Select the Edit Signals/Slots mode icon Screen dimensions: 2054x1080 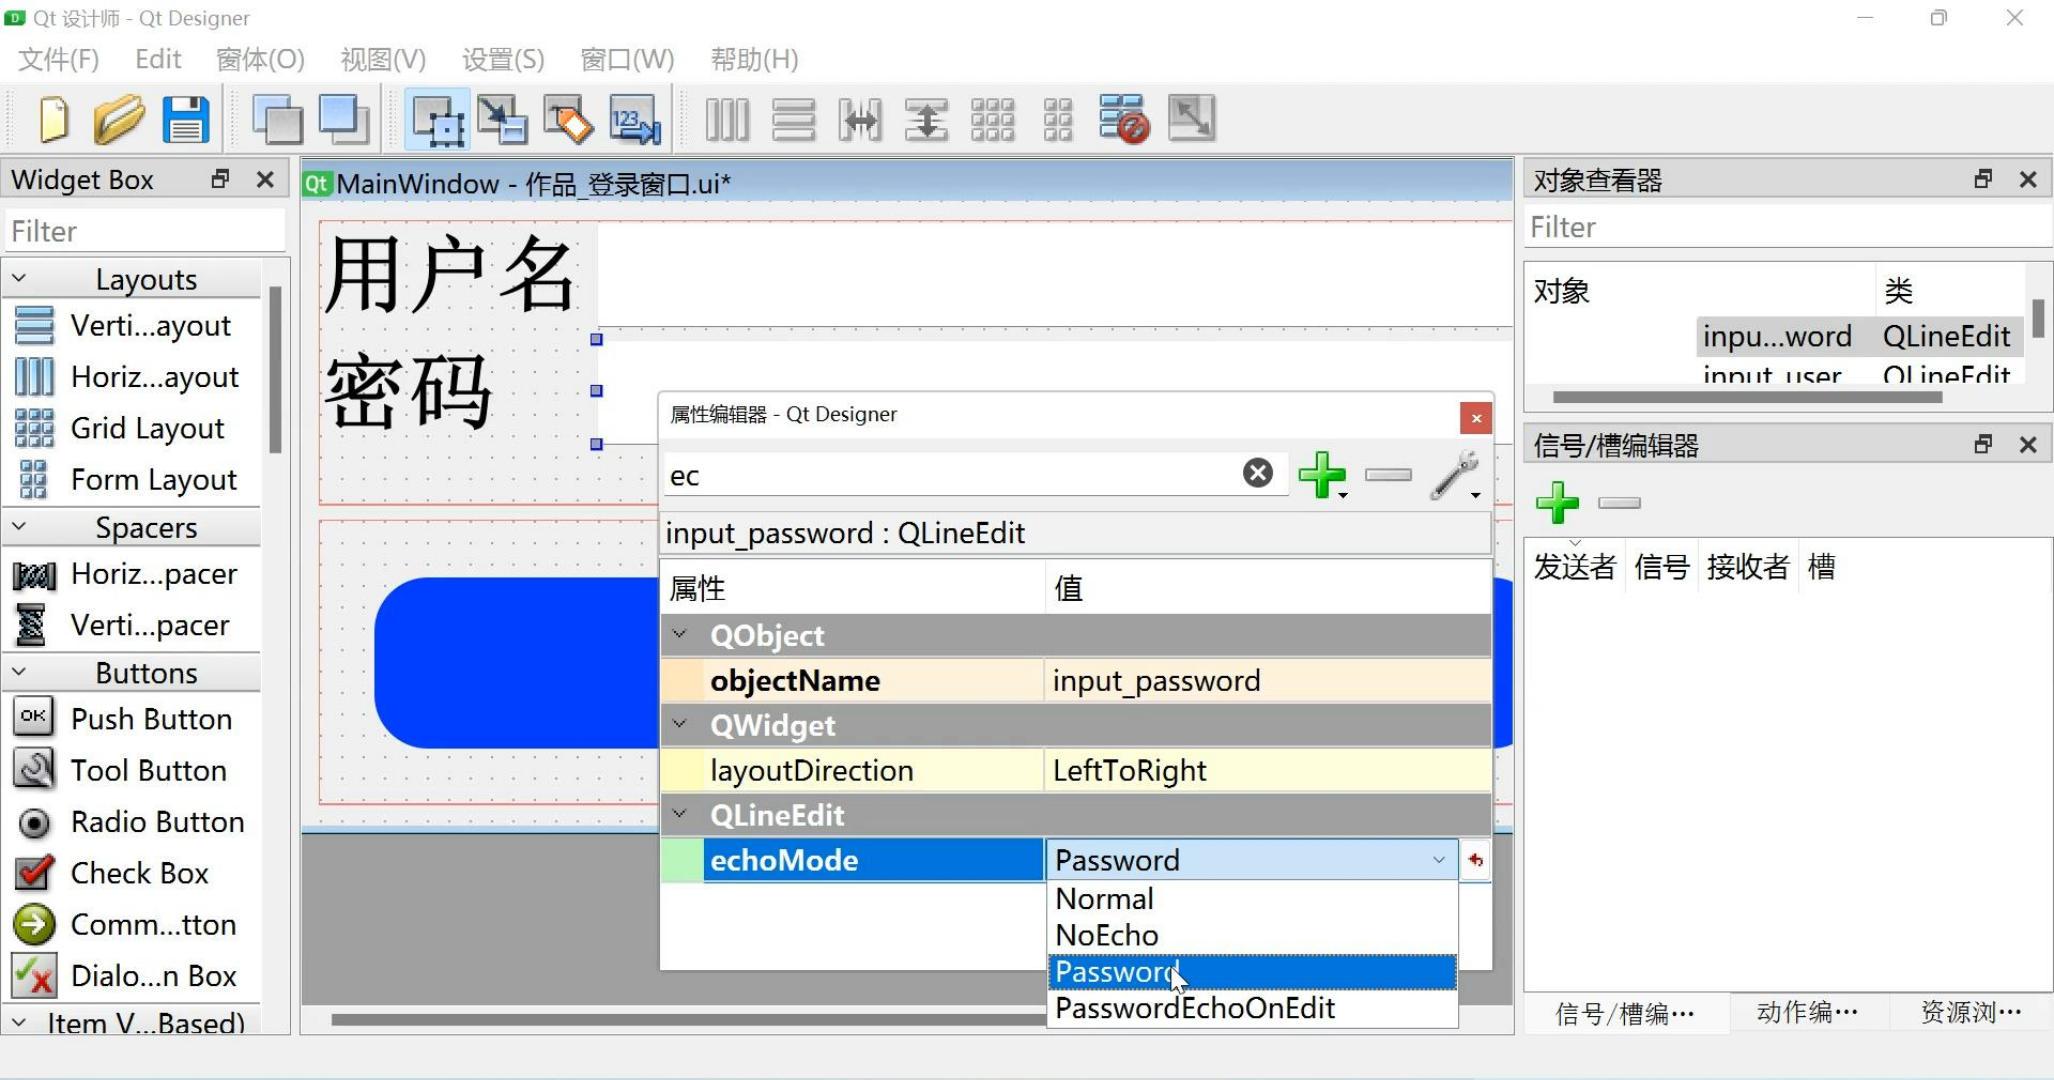point(502,120)
